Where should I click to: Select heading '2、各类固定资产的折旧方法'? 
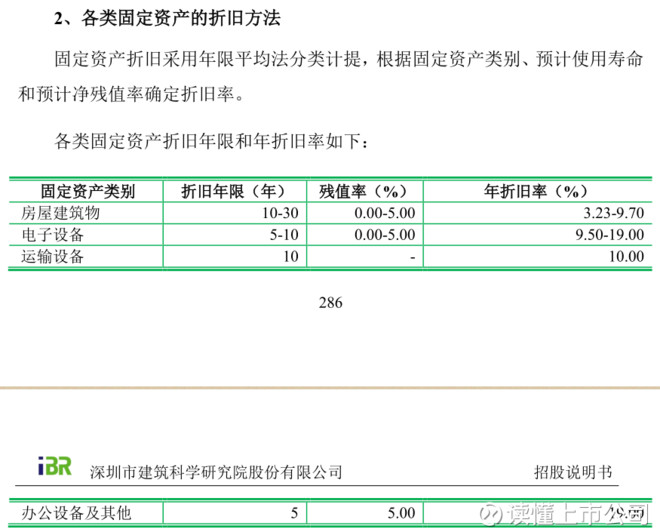pos(168,18)
